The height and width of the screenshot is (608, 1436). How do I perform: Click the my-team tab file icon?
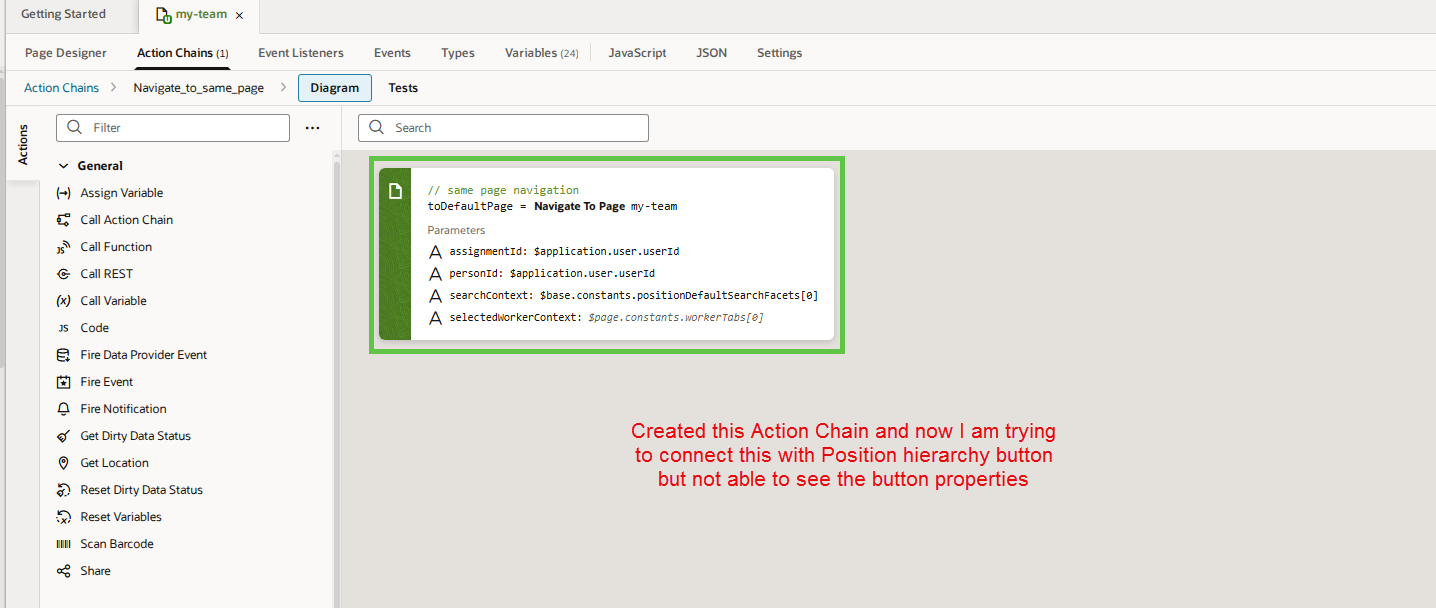point(163,15)
